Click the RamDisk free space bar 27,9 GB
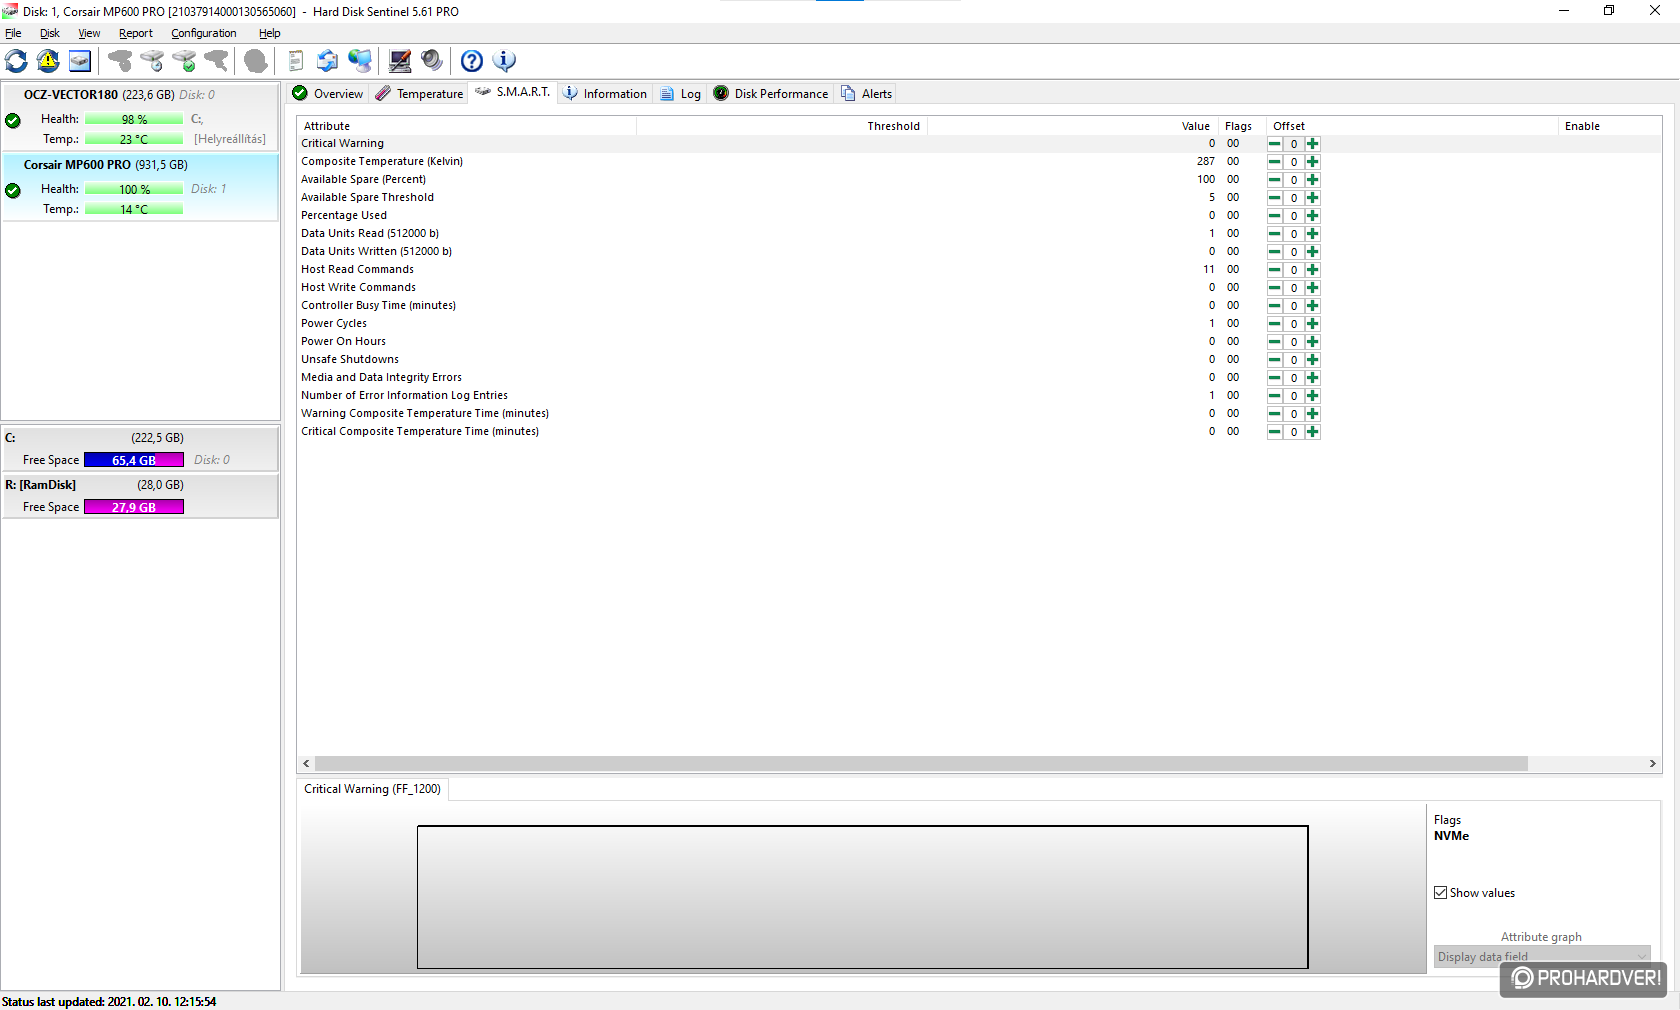 [x=134, y=507]
